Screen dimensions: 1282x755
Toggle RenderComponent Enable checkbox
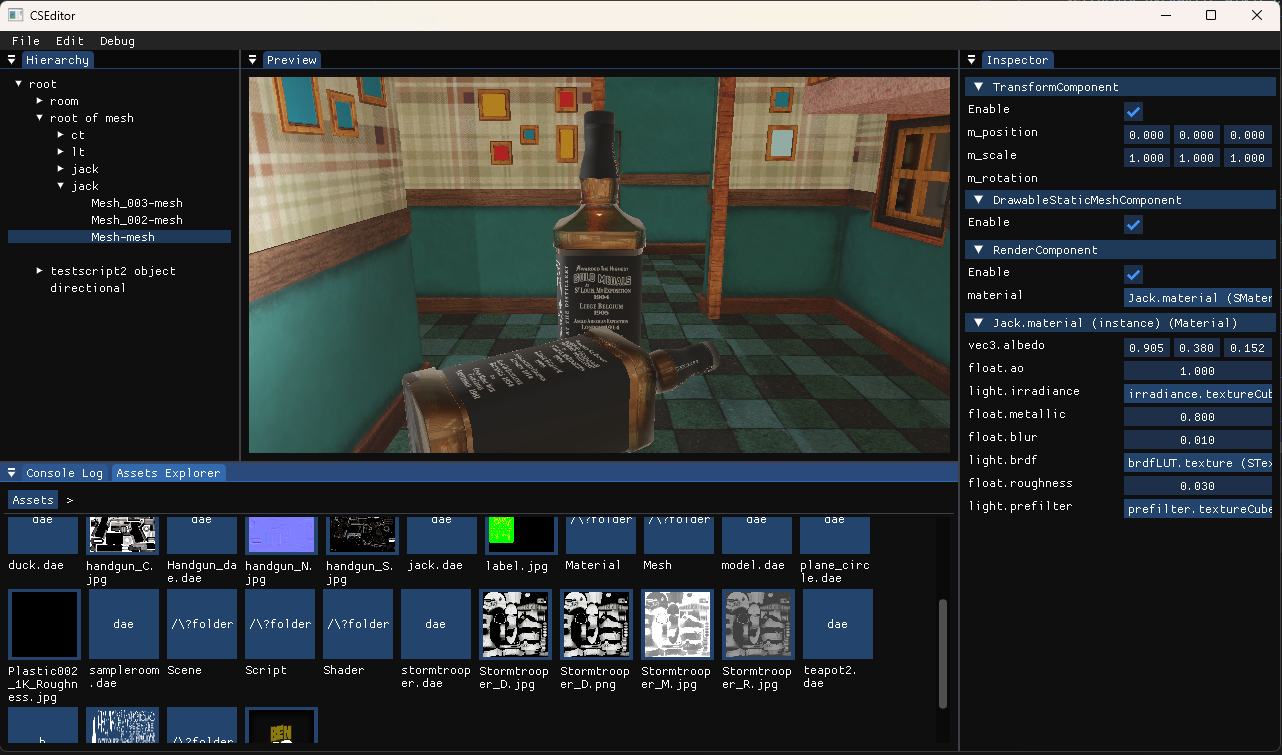tap(1133, 274)
